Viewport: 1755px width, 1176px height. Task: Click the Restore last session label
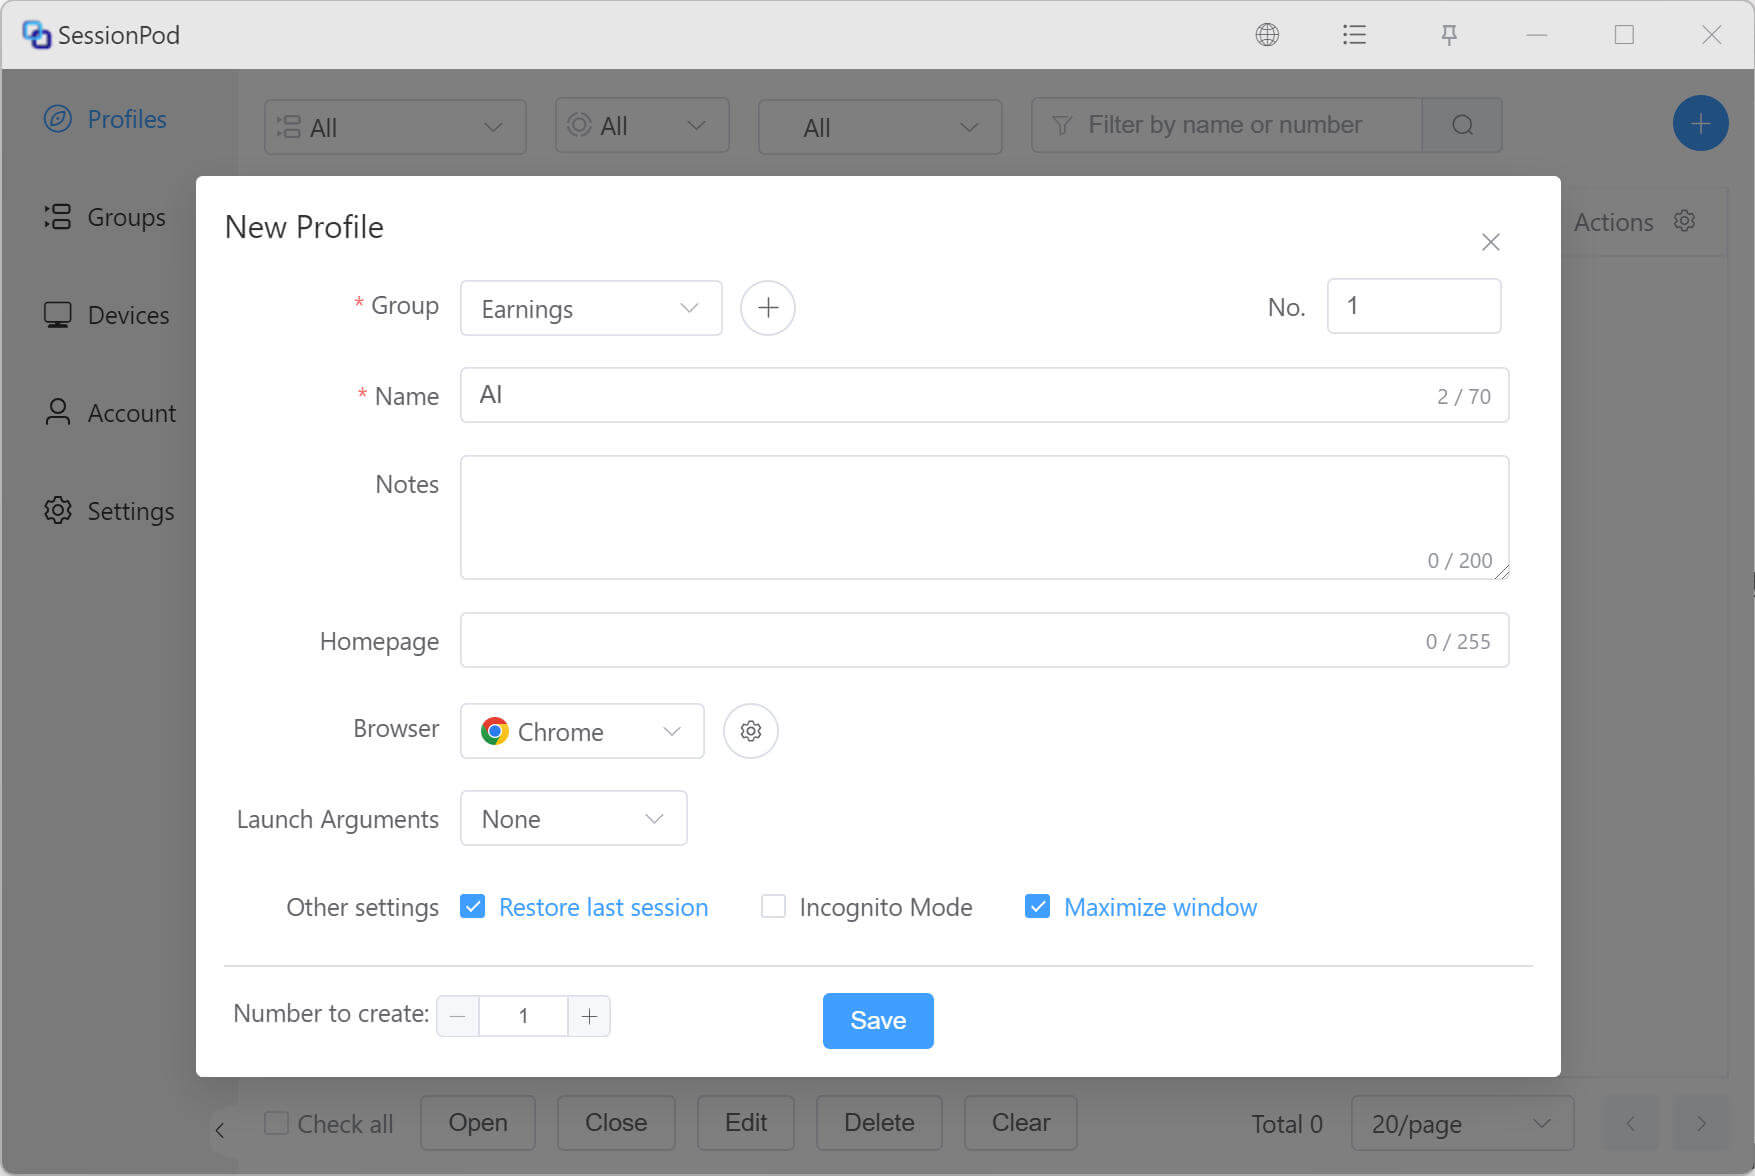click(x=603, y=907)
